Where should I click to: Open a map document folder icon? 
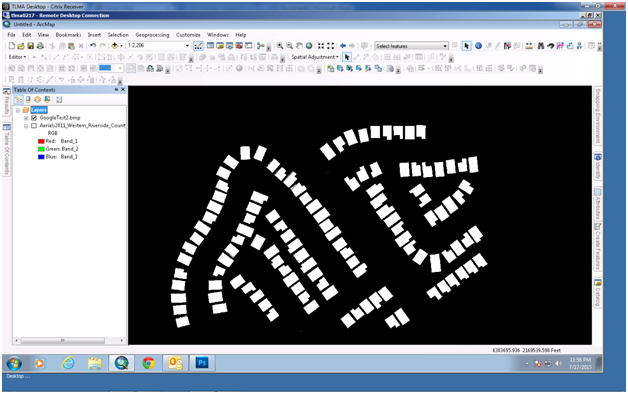[21, 46]
